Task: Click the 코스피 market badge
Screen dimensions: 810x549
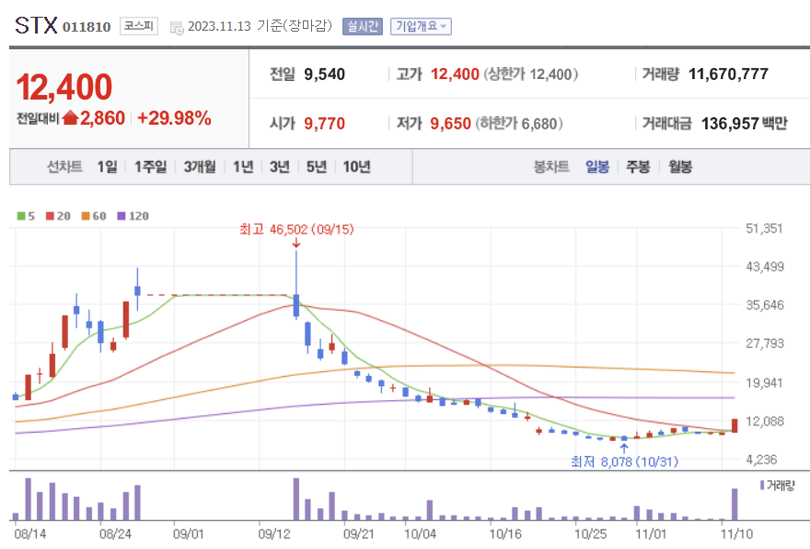Action: 139,26
